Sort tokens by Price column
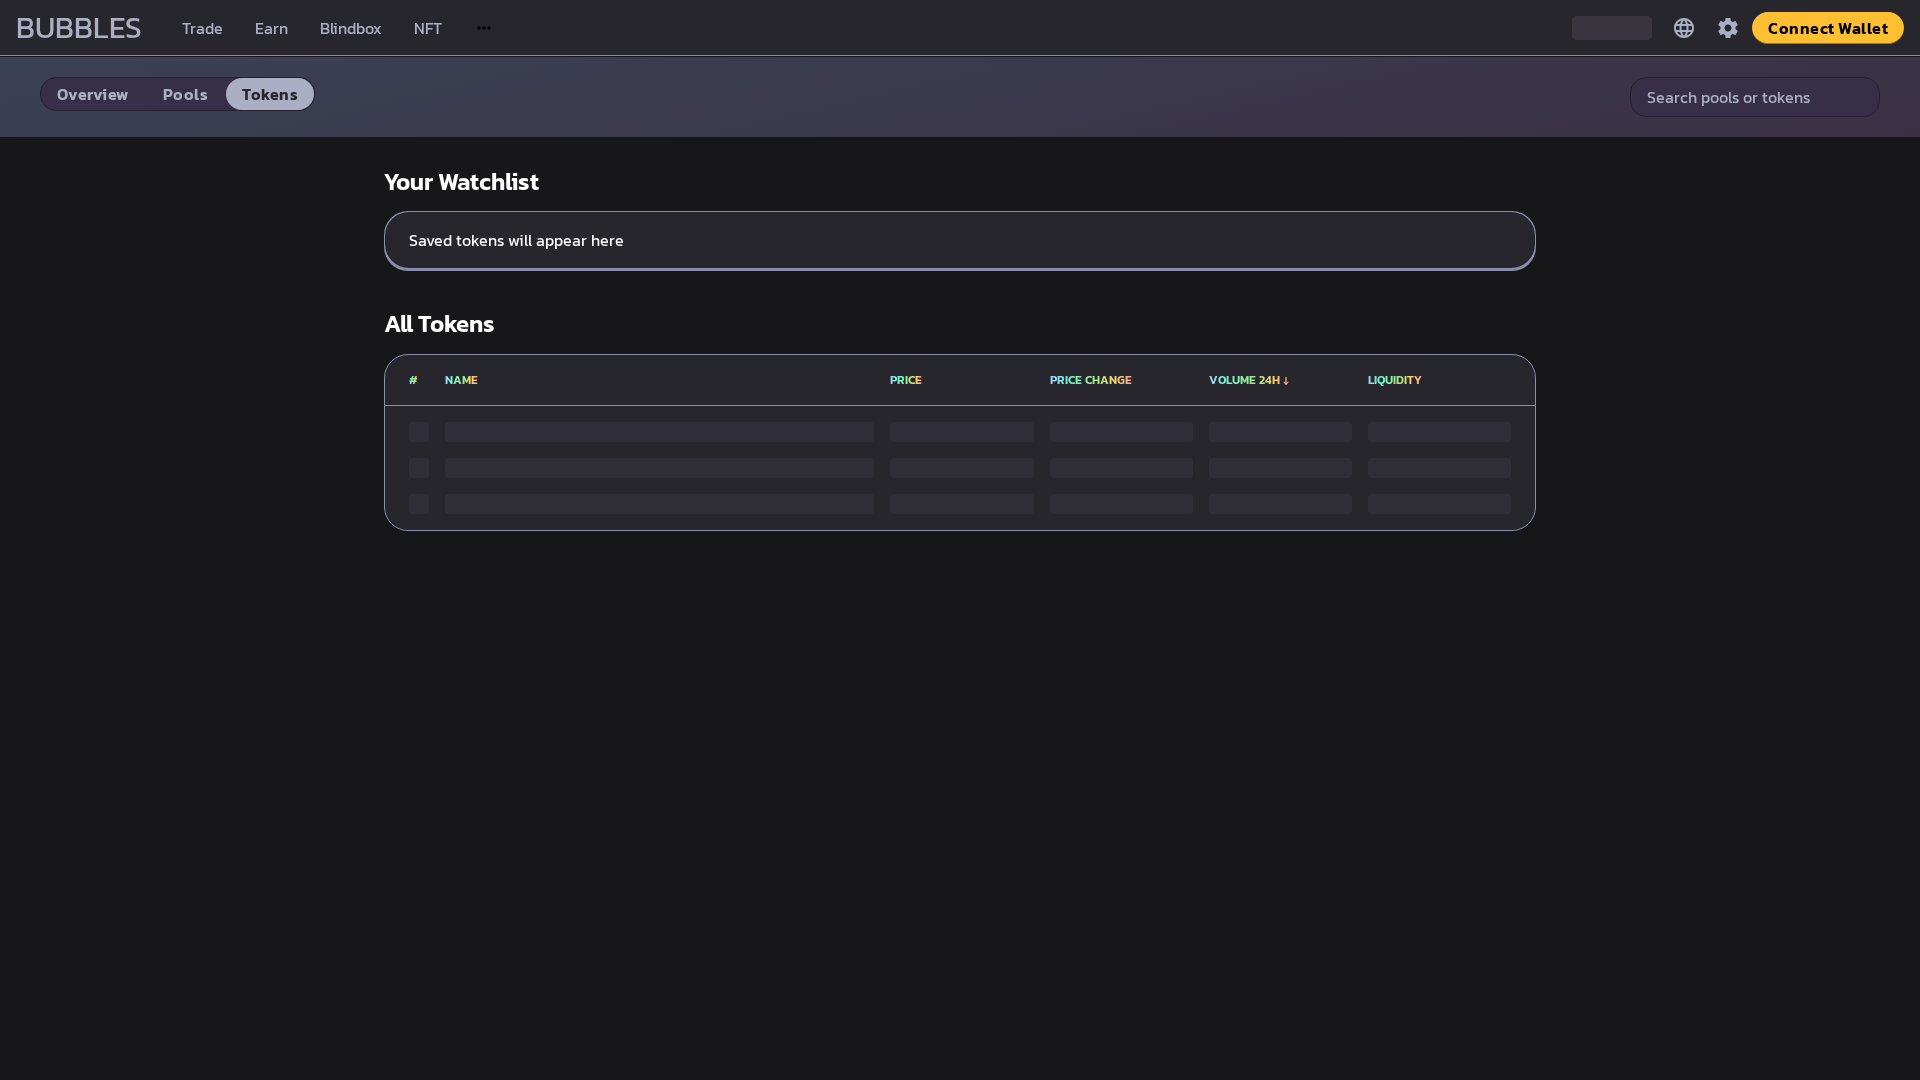The height and width of the screenshot is (1080, 1920). [x=905, y=380]
